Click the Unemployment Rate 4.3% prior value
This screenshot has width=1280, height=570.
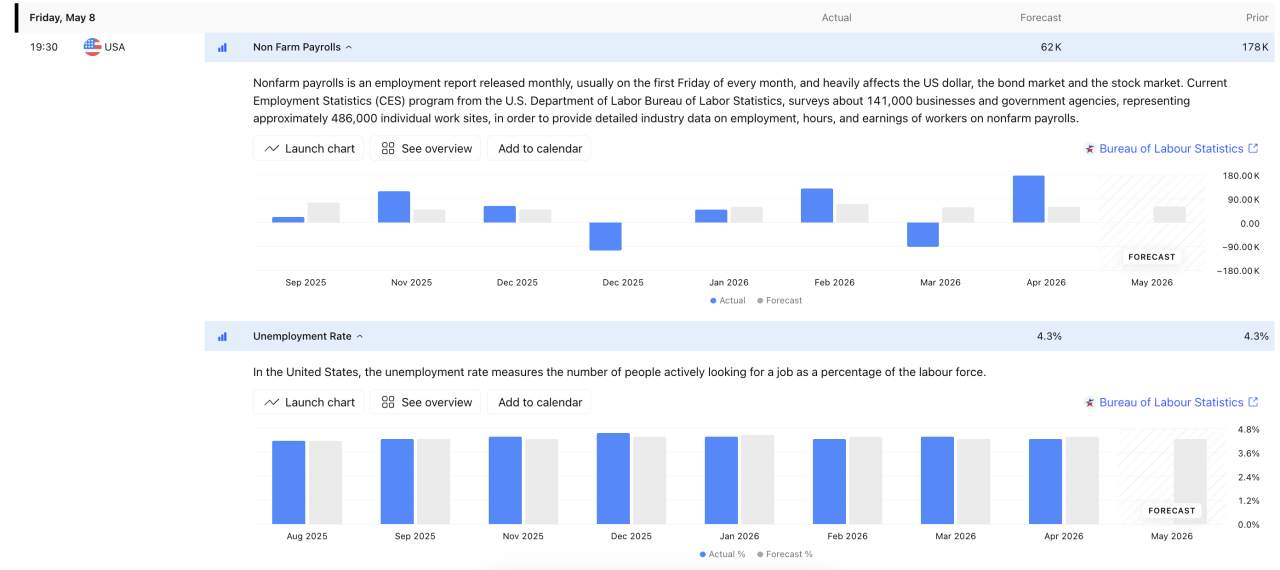pyautogui.click(x=1256, y=337)
